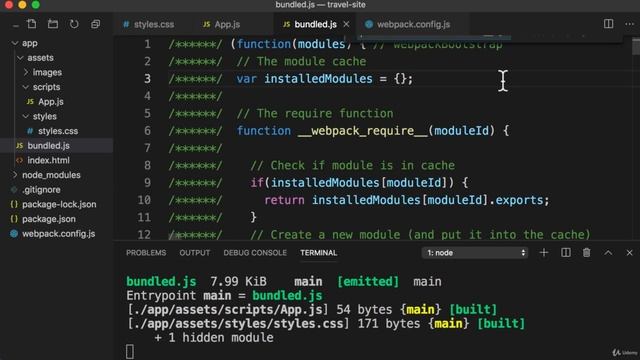
Task: Expand the node_modules folder chevron
Action: click(15, 175)
